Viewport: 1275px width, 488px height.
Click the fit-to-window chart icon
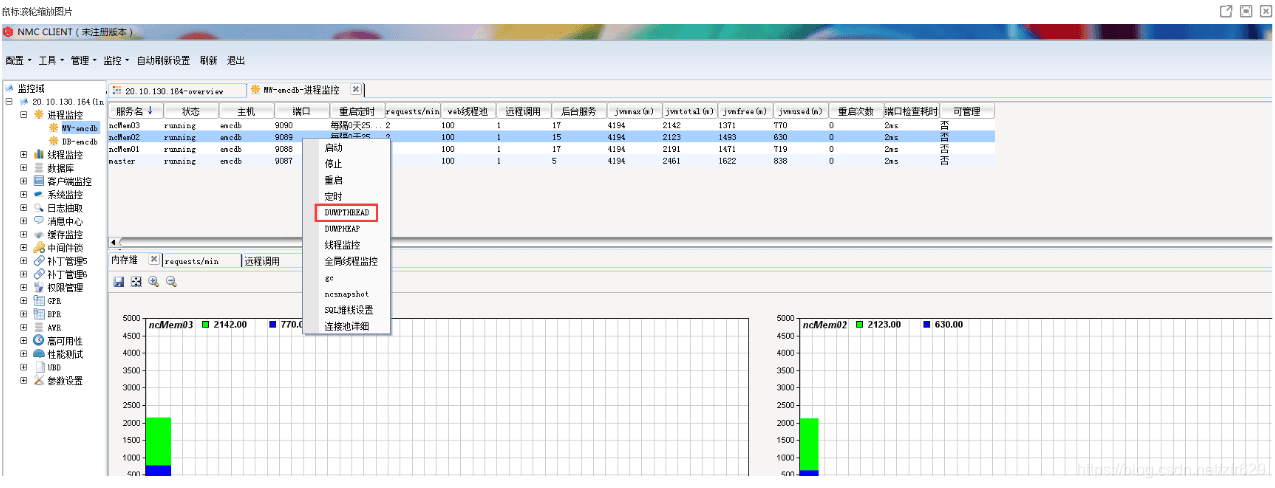[x=136, y=282]
